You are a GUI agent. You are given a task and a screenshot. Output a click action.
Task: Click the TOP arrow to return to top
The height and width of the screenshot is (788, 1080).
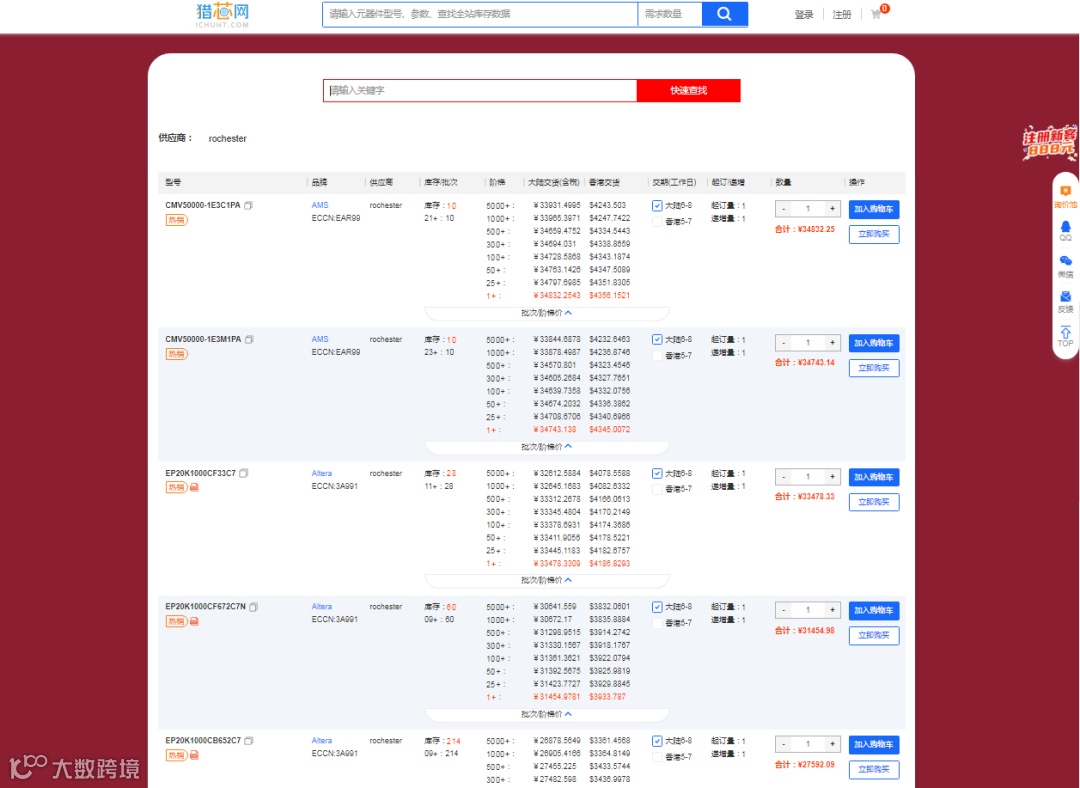tap(1066, 336)
